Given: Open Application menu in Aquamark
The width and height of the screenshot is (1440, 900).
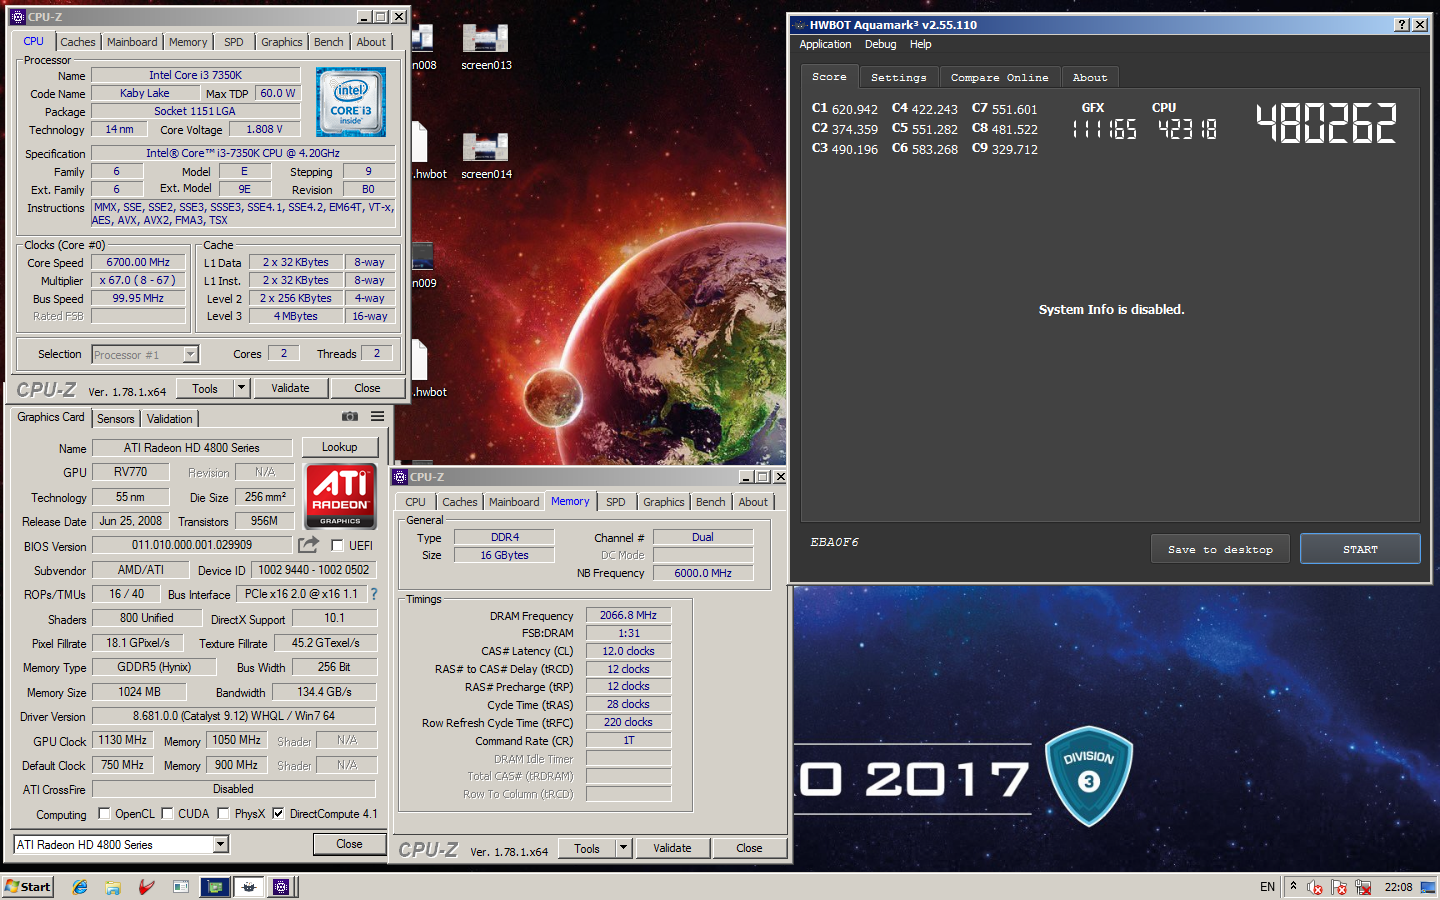Looking at the screenshot, I should click(x=825, y=44).
